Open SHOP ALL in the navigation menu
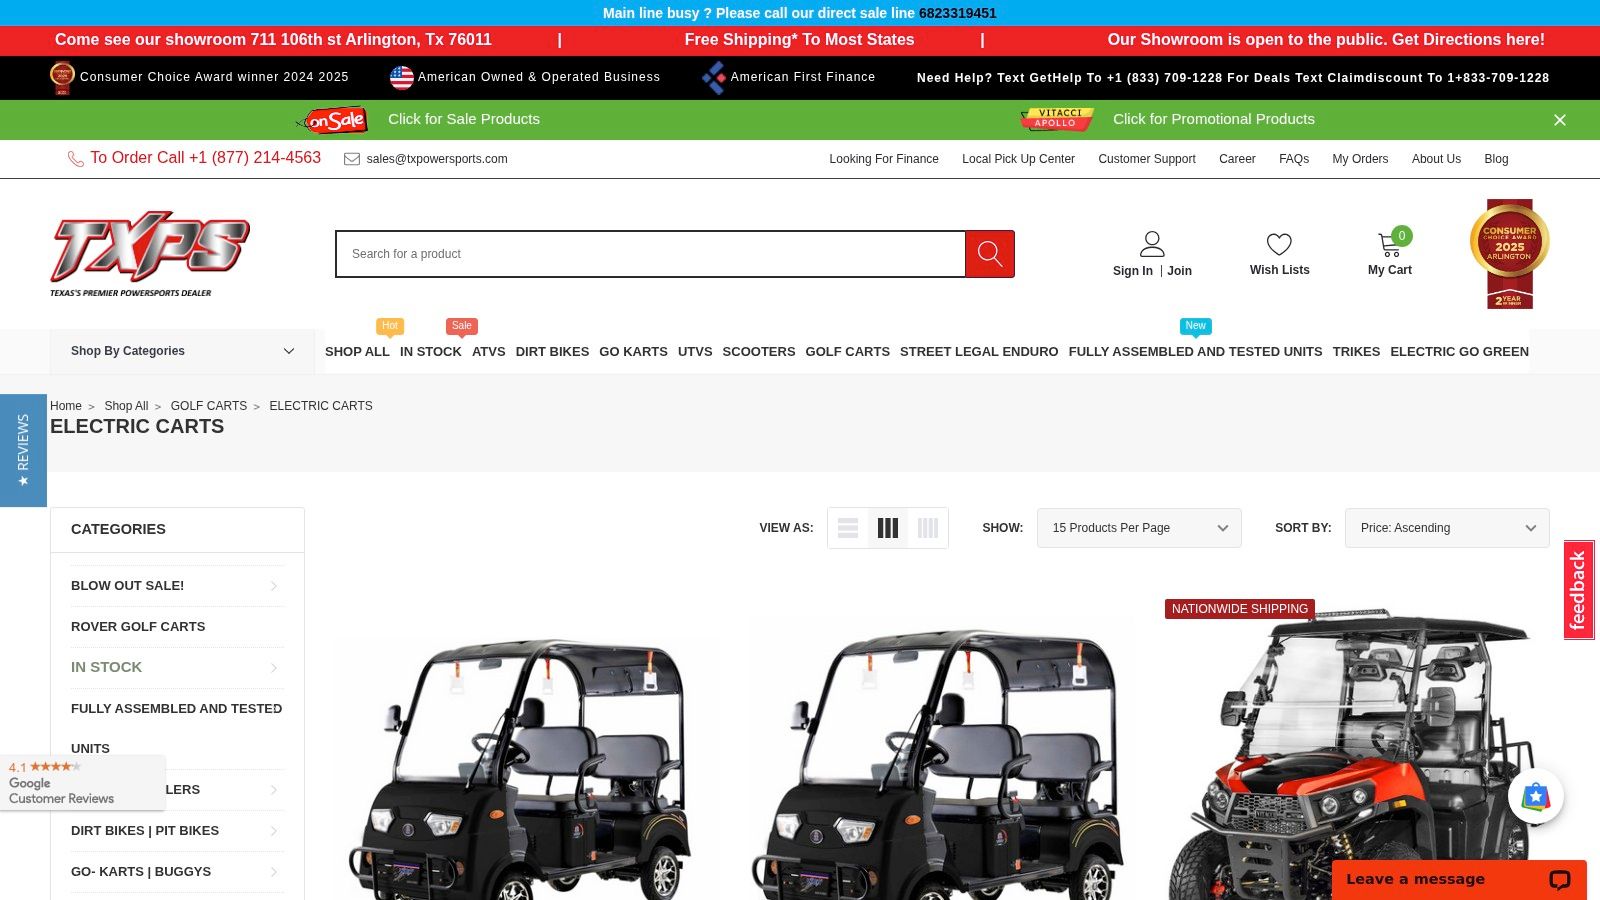The height and width of the screenshot is (900, 1600). [357, 352]
